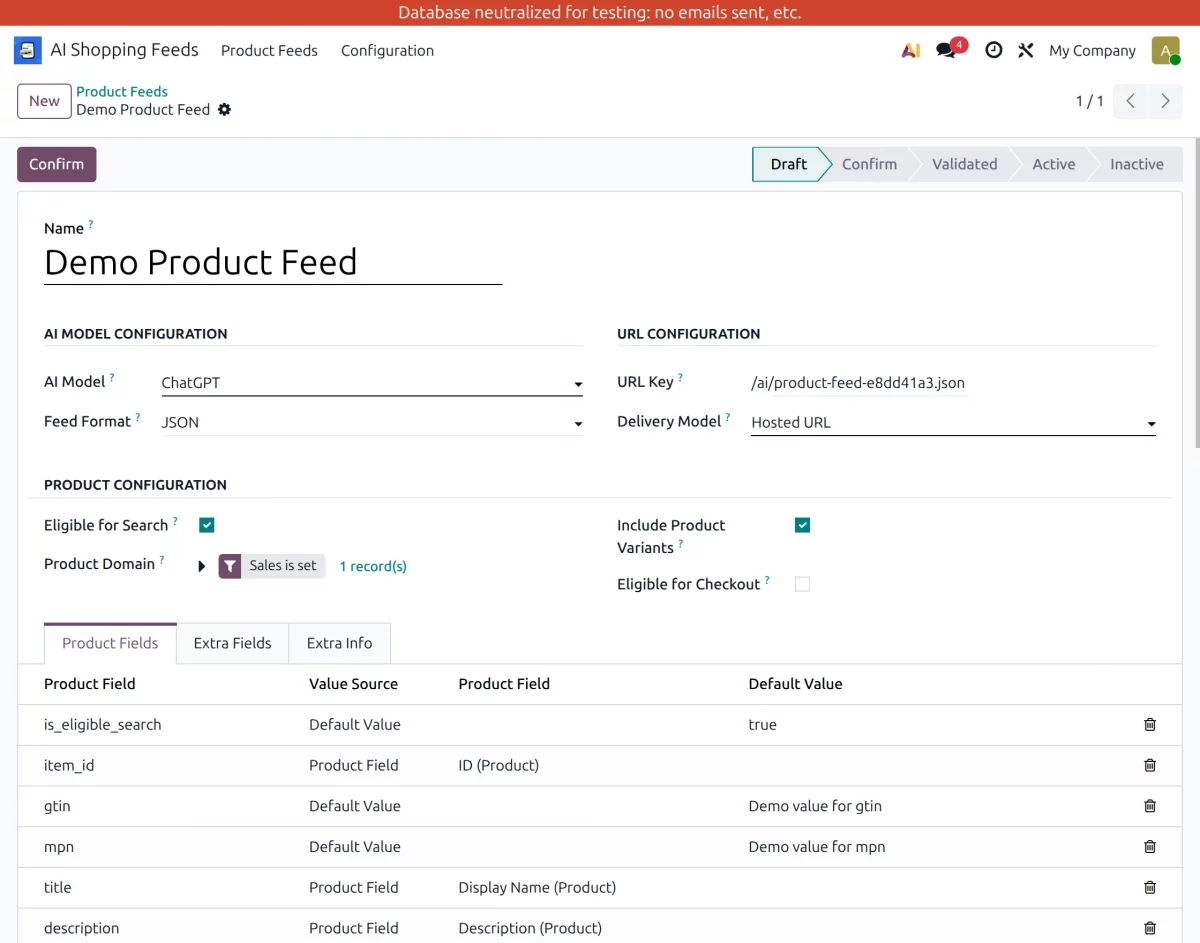
Task: Open developer tools via the wrench icon
Action: click(x=1025, y=50)
